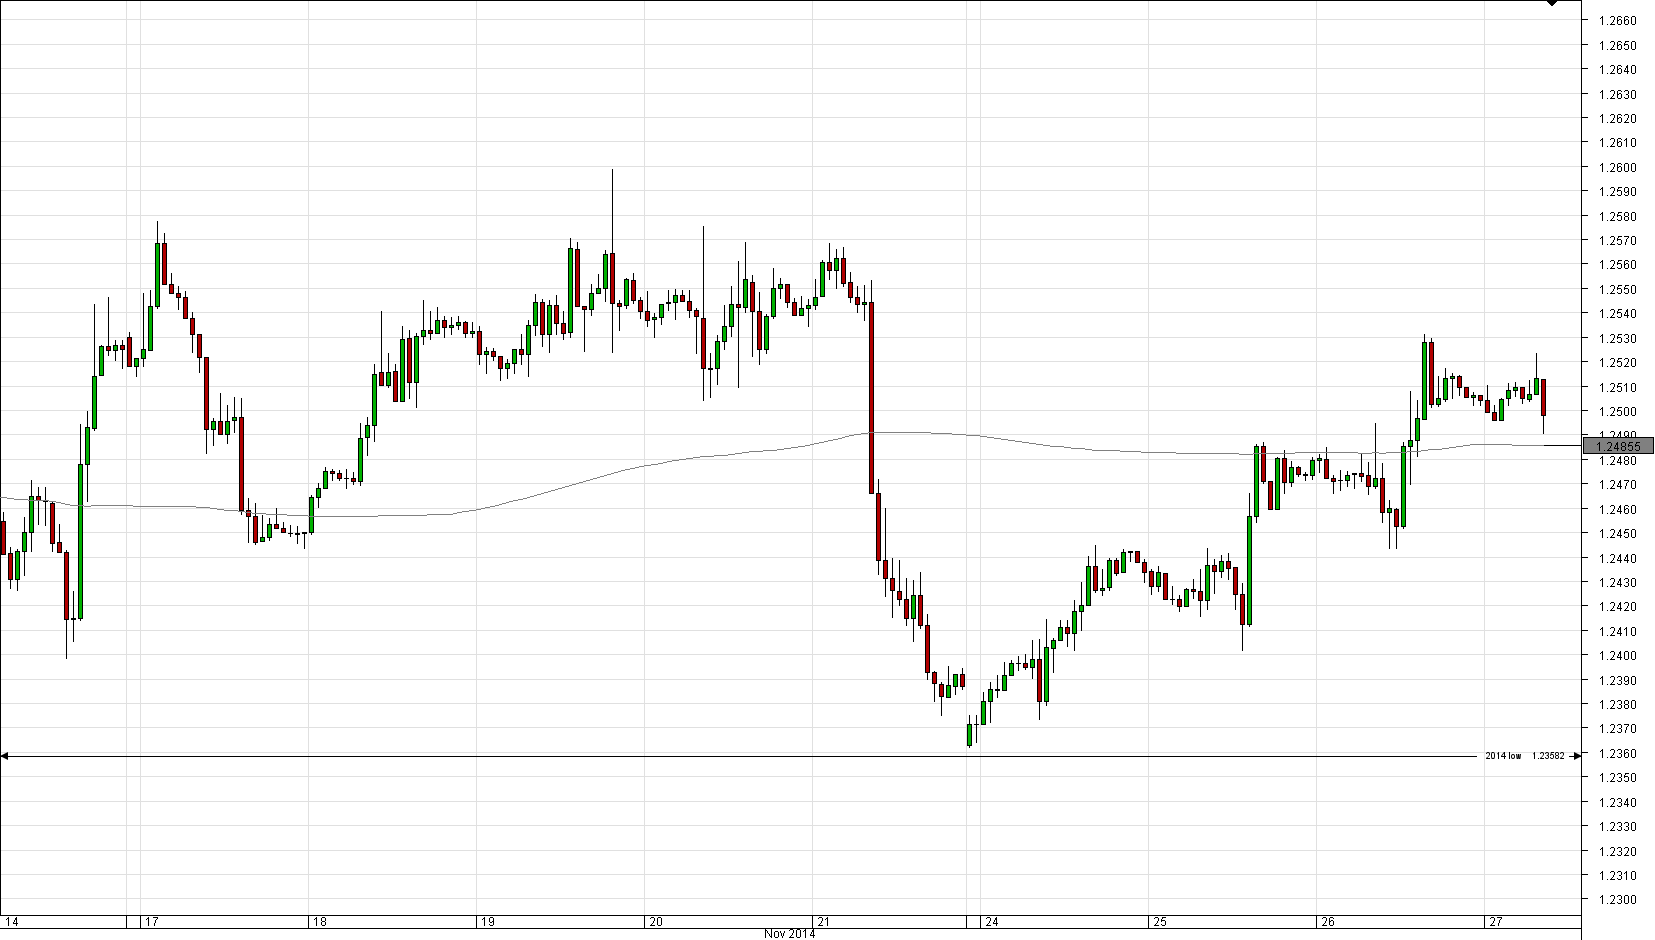Click the right arrowhead of the 2014 low line
Screen dimensions: 1655x940
(1577, 756)
